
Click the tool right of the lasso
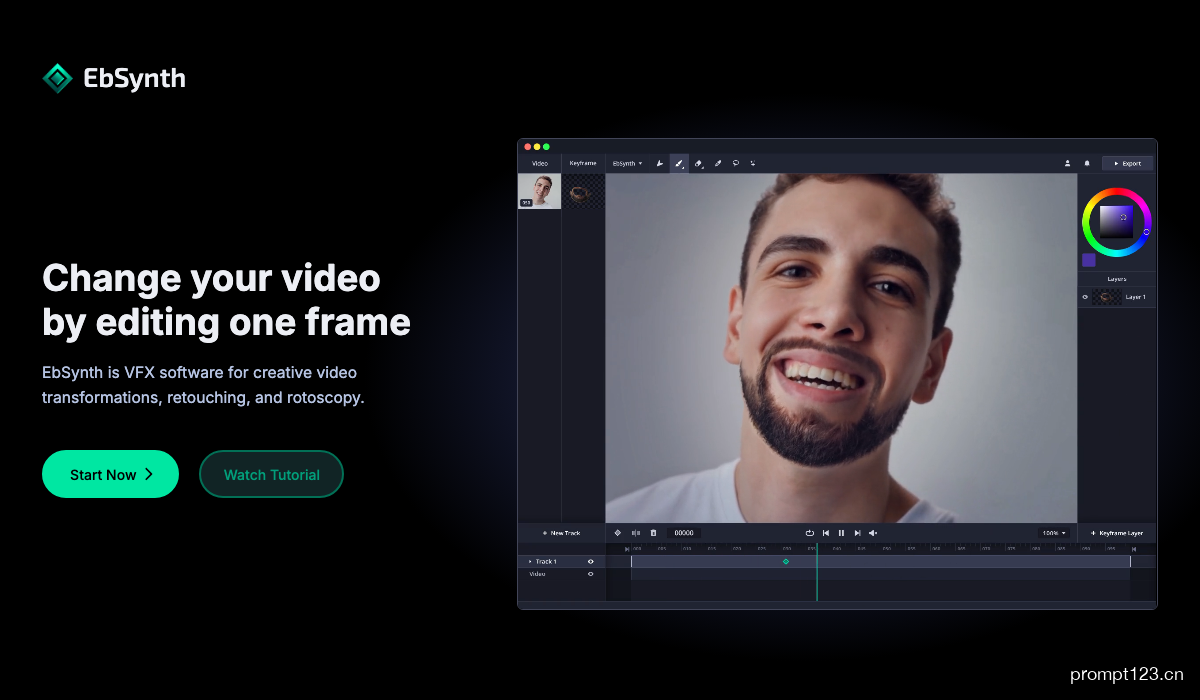753,163
